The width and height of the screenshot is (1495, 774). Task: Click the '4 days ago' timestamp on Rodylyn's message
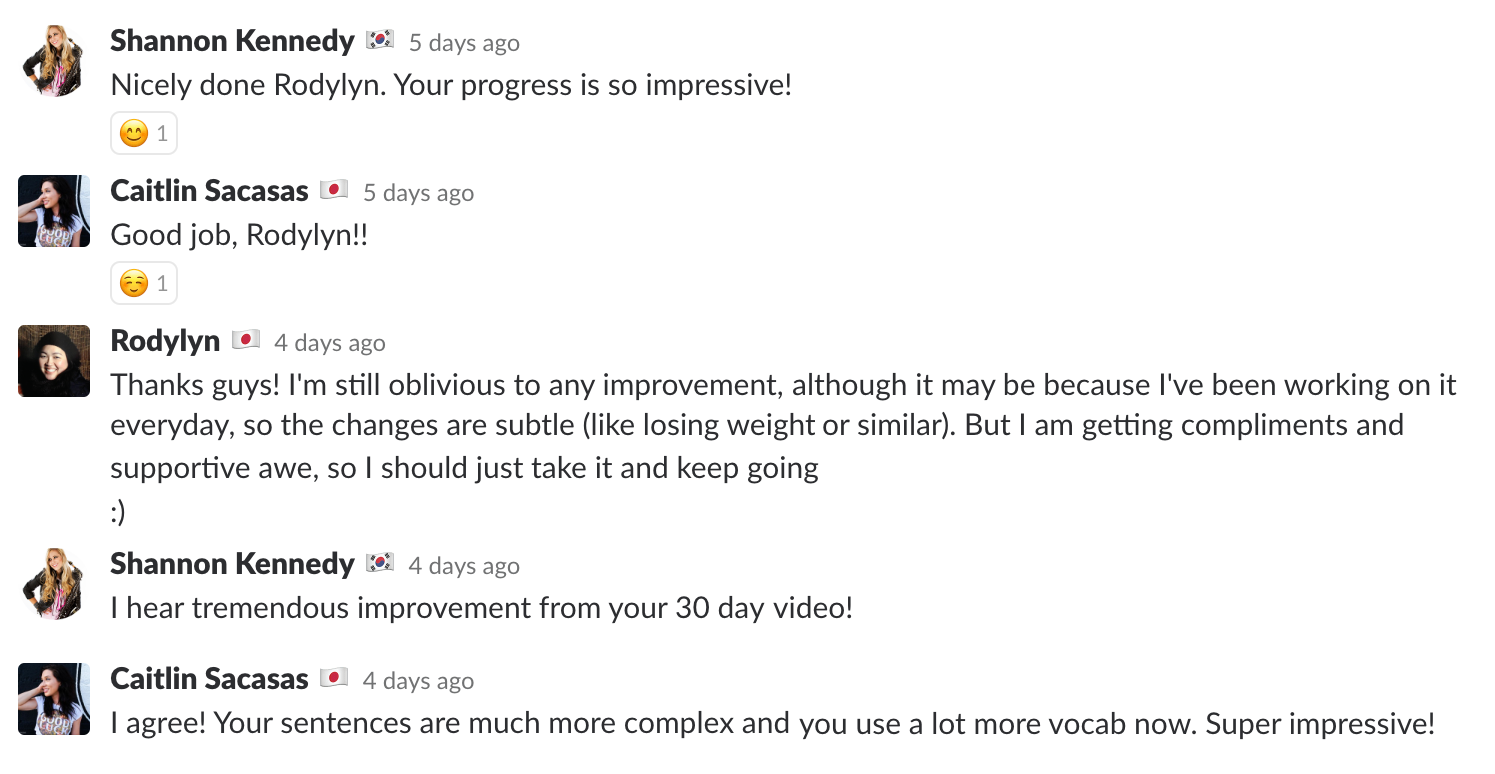(x=329, y=343)
